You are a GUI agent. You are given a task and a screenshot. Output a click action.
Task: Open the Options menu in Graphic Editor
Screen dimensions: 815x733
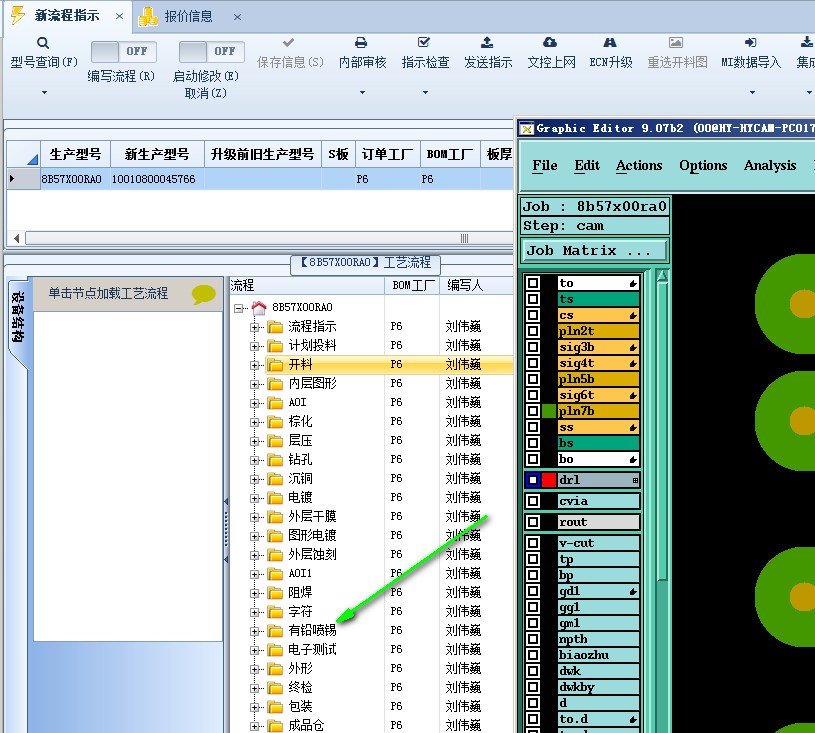[x=703, y=165]
